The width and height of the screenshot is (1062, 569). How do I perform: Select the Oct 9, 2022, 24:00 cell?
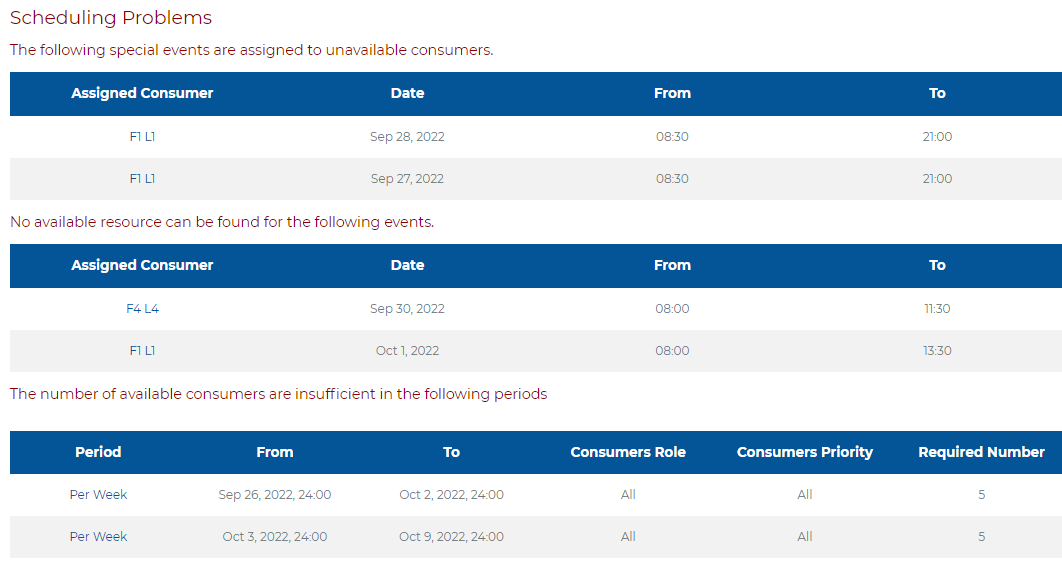pyautogui.click(x=451, y=536)
